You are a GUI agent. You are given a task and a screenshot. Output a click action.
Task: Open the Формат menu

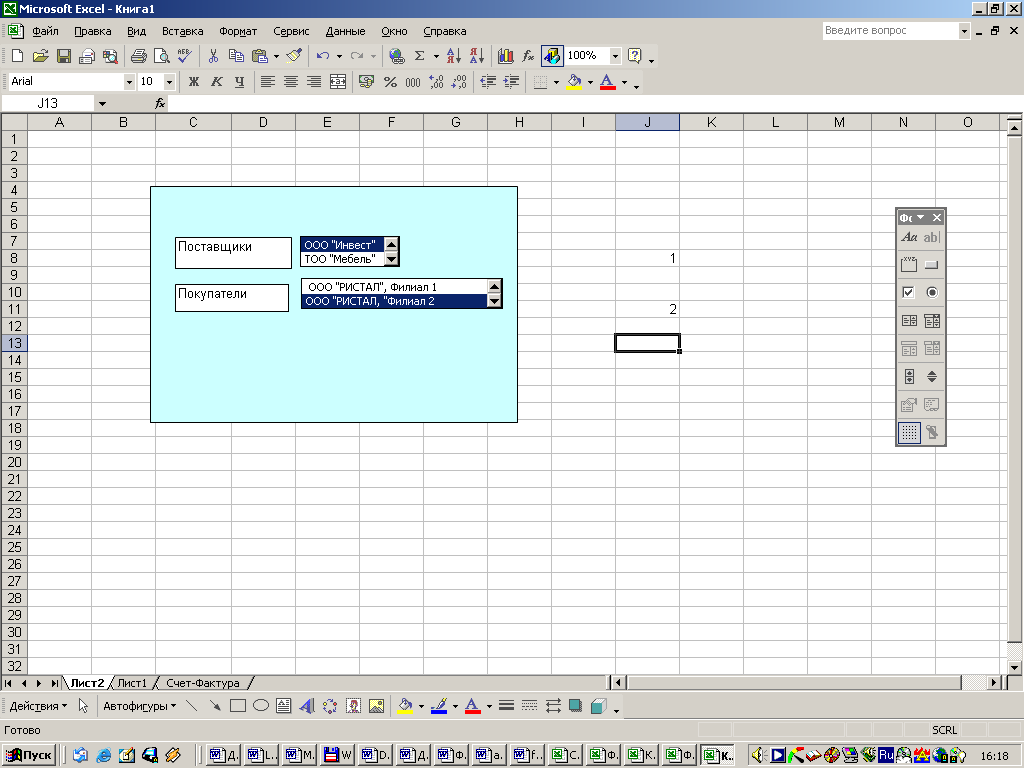tap(238, 31)
